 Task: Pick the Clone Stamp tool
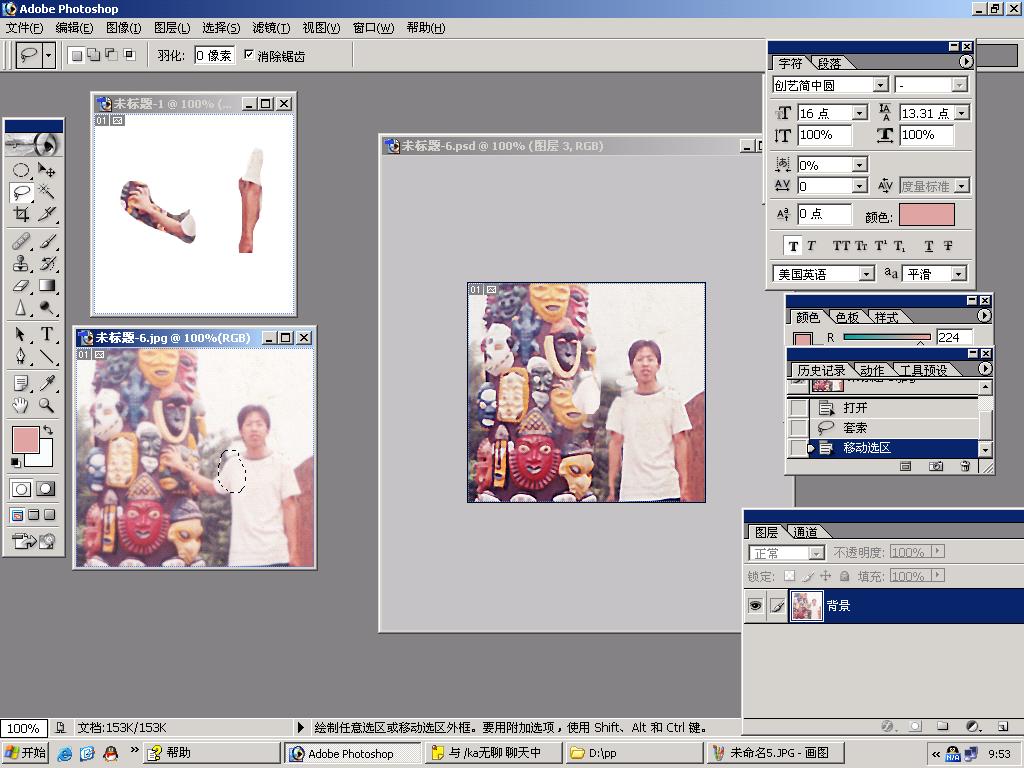click(20, 264)
